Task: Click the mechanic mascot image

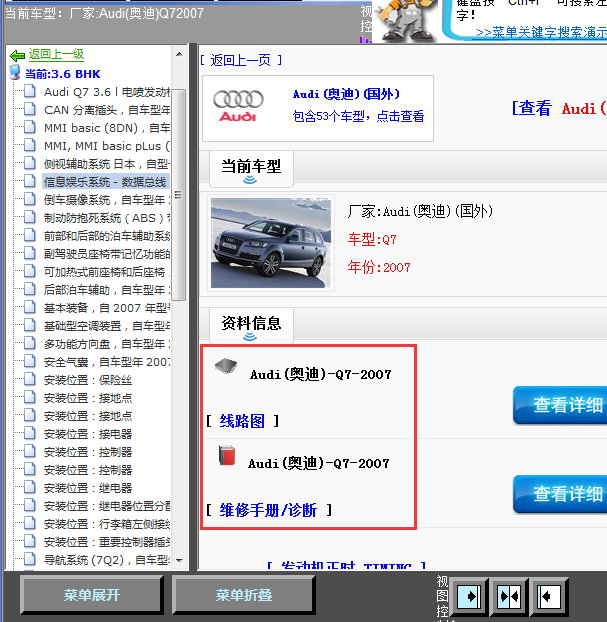Action: (407, 20)
